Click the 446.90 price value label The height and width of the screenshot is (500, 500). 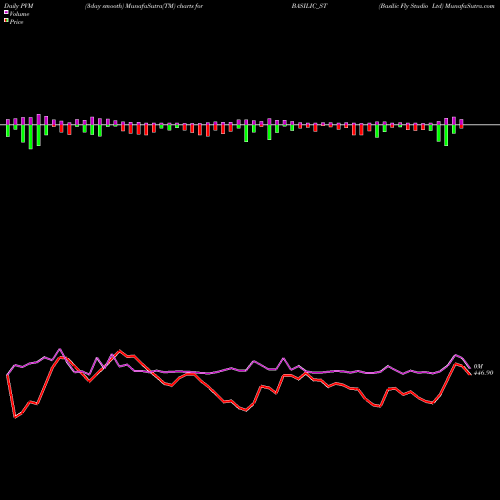(x=483, y=373)
